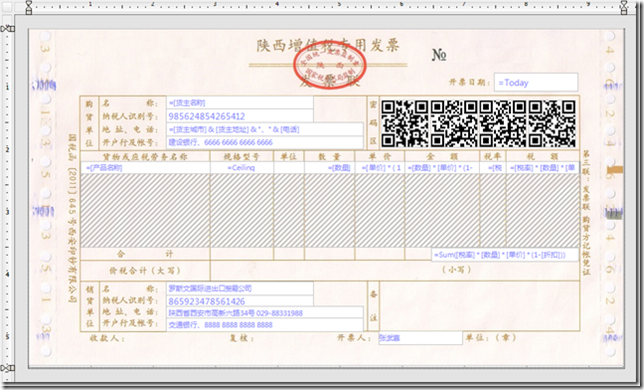
Task: Click the 张颖 invoice issuer field
Action: point(420,338)
